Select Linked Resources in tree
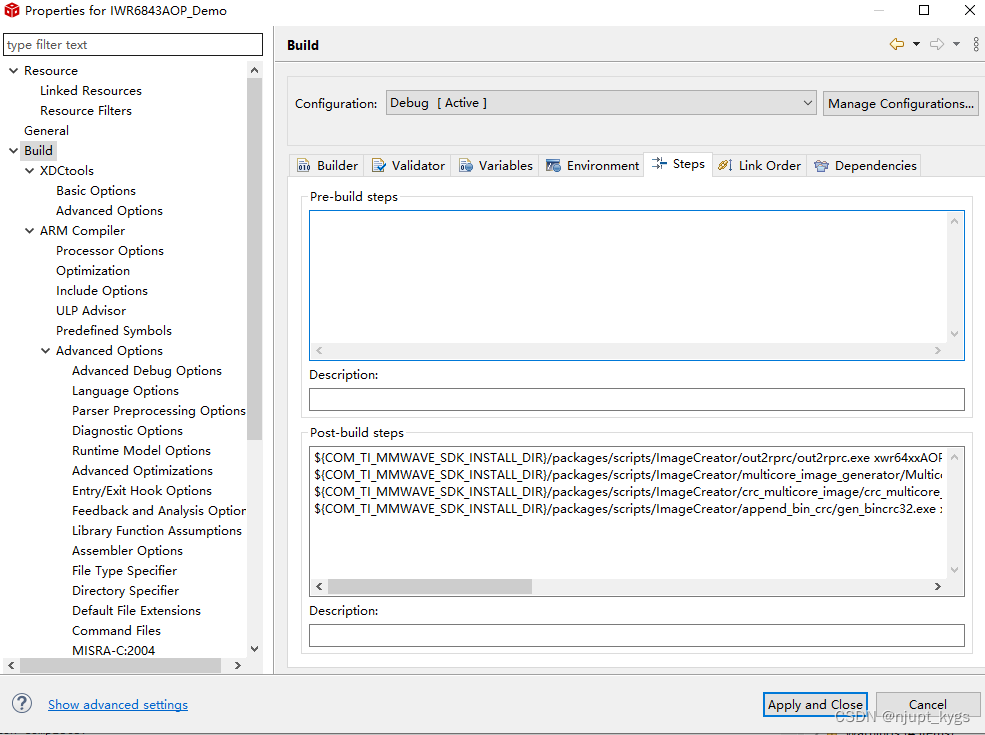The height and width of the screenshot is (735, 985). tap(91, 90)
